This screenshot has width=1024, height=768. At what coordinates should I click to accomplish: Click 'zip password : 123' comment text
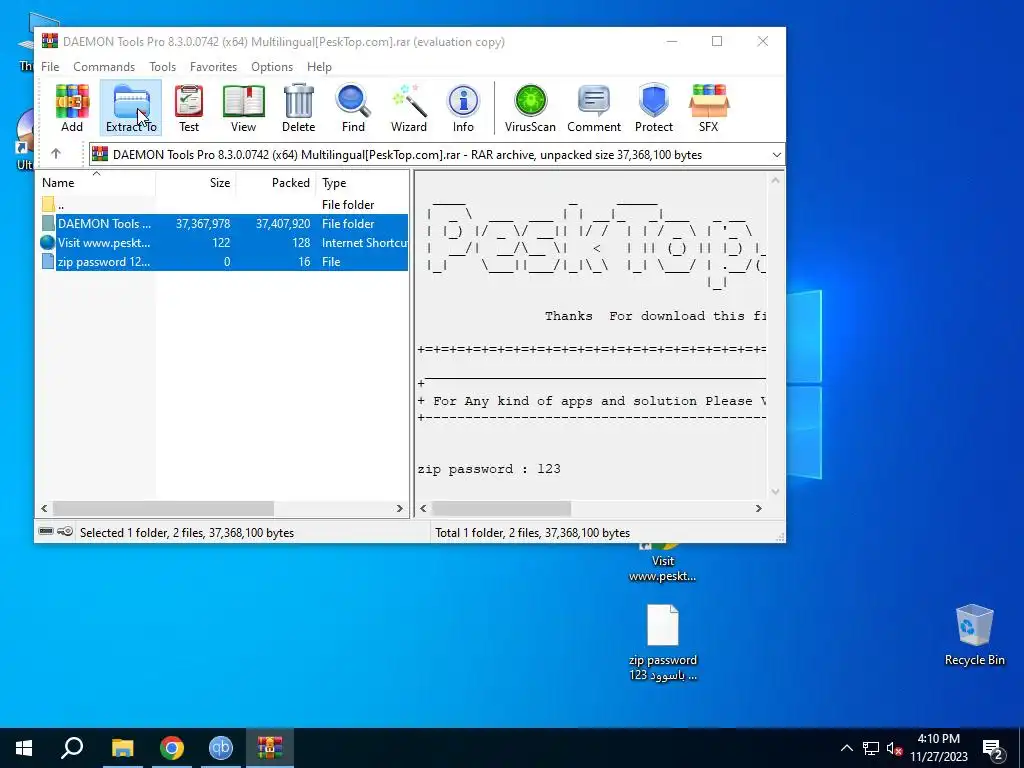point(488,469)
